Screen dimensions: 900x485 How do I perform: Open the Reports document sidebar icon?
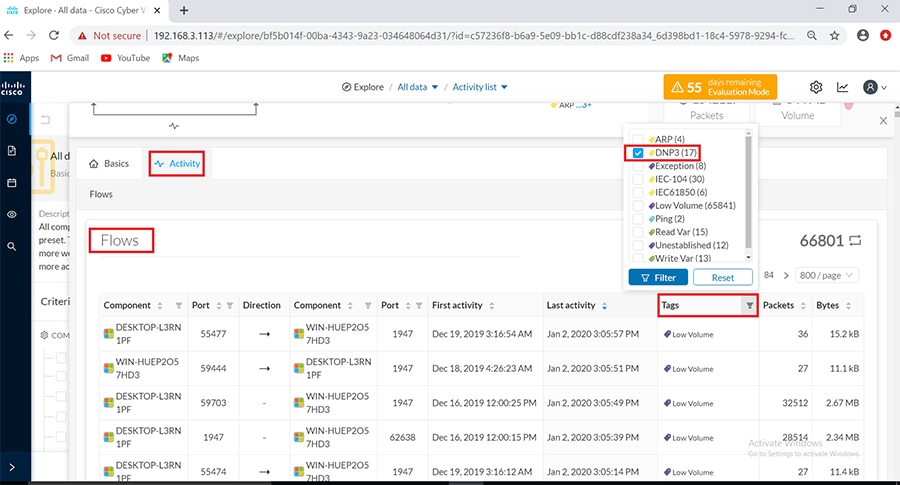[x=11, y=150]
